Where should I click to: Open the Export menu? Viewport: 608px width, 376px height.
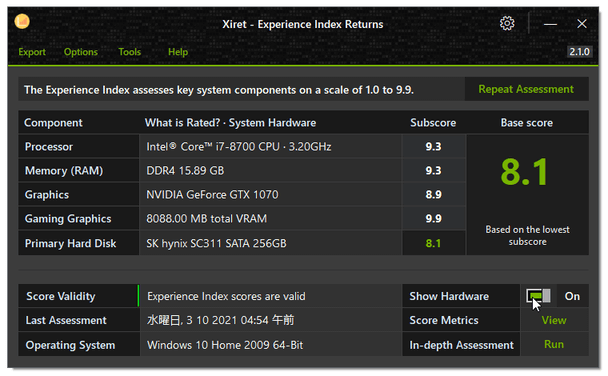point(32,52)
